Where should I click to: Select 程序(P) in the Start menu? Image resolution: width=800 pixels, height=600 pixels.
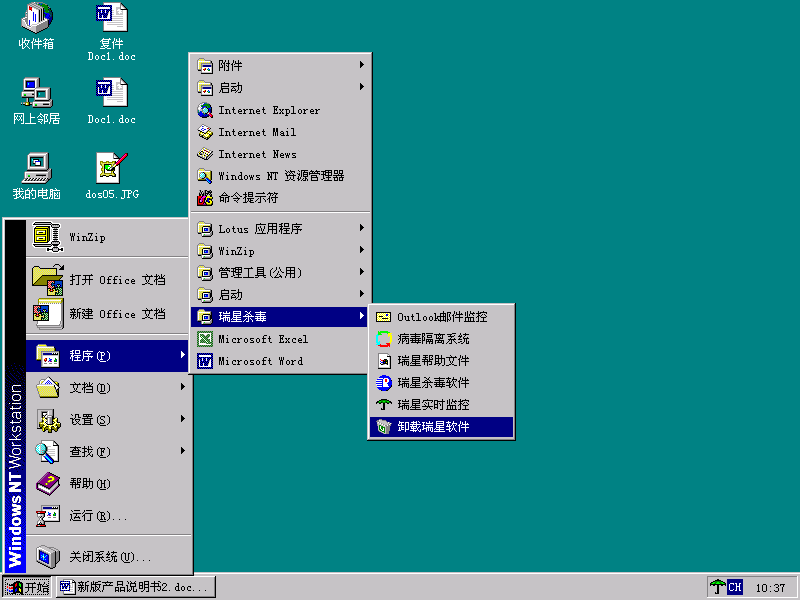pyautogui.click(x=109, y=356)
